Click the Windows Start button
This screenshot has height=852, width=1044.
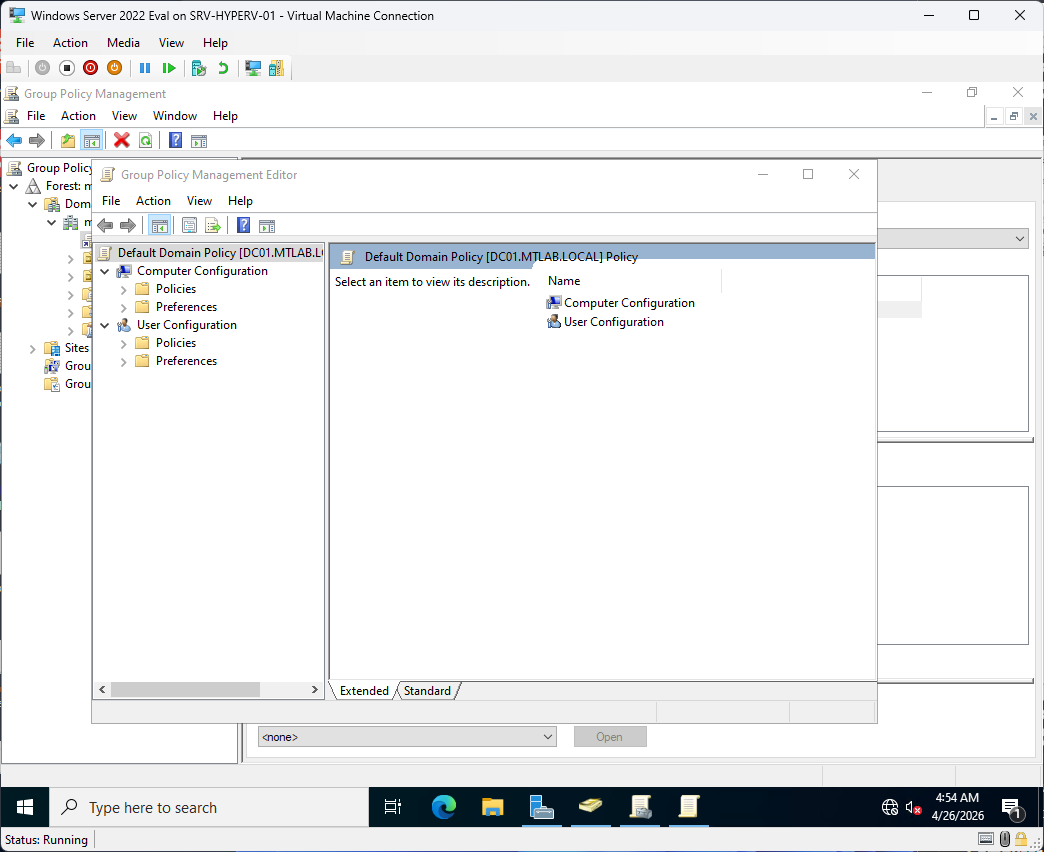tap(25, 807)
